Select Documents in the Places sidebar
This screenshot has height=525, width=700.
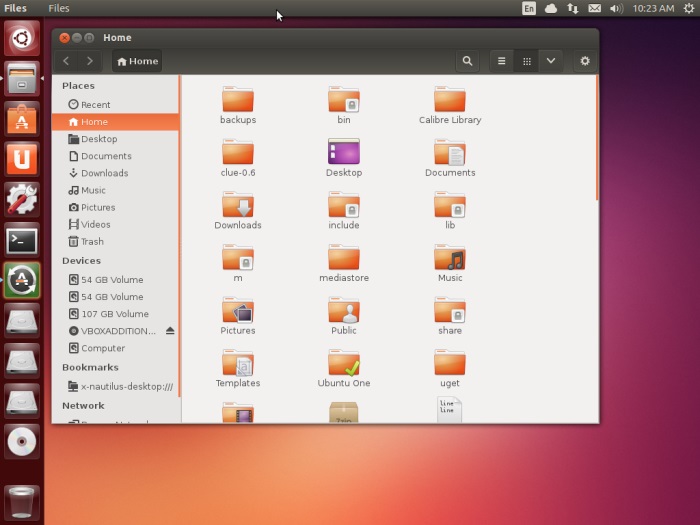[116, 156]
